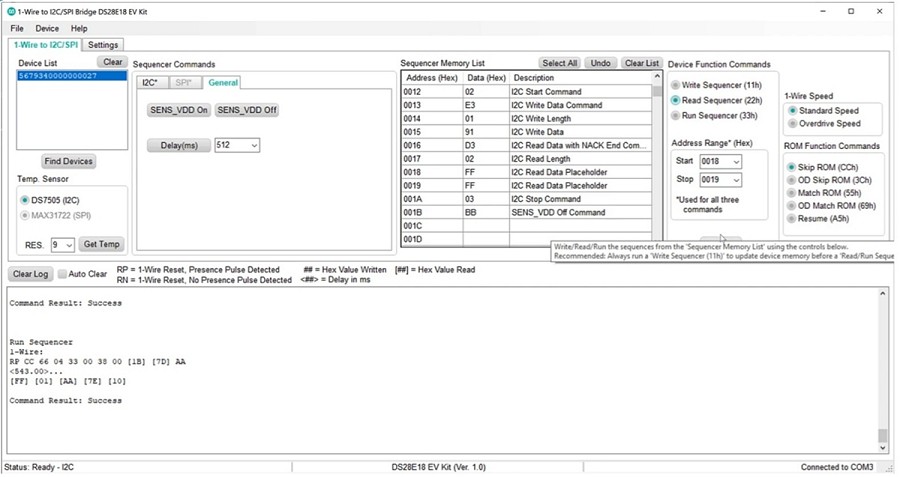Select the General sequencer commands tab
This screenshot has height=477, width=900.
tap(223, 82)
